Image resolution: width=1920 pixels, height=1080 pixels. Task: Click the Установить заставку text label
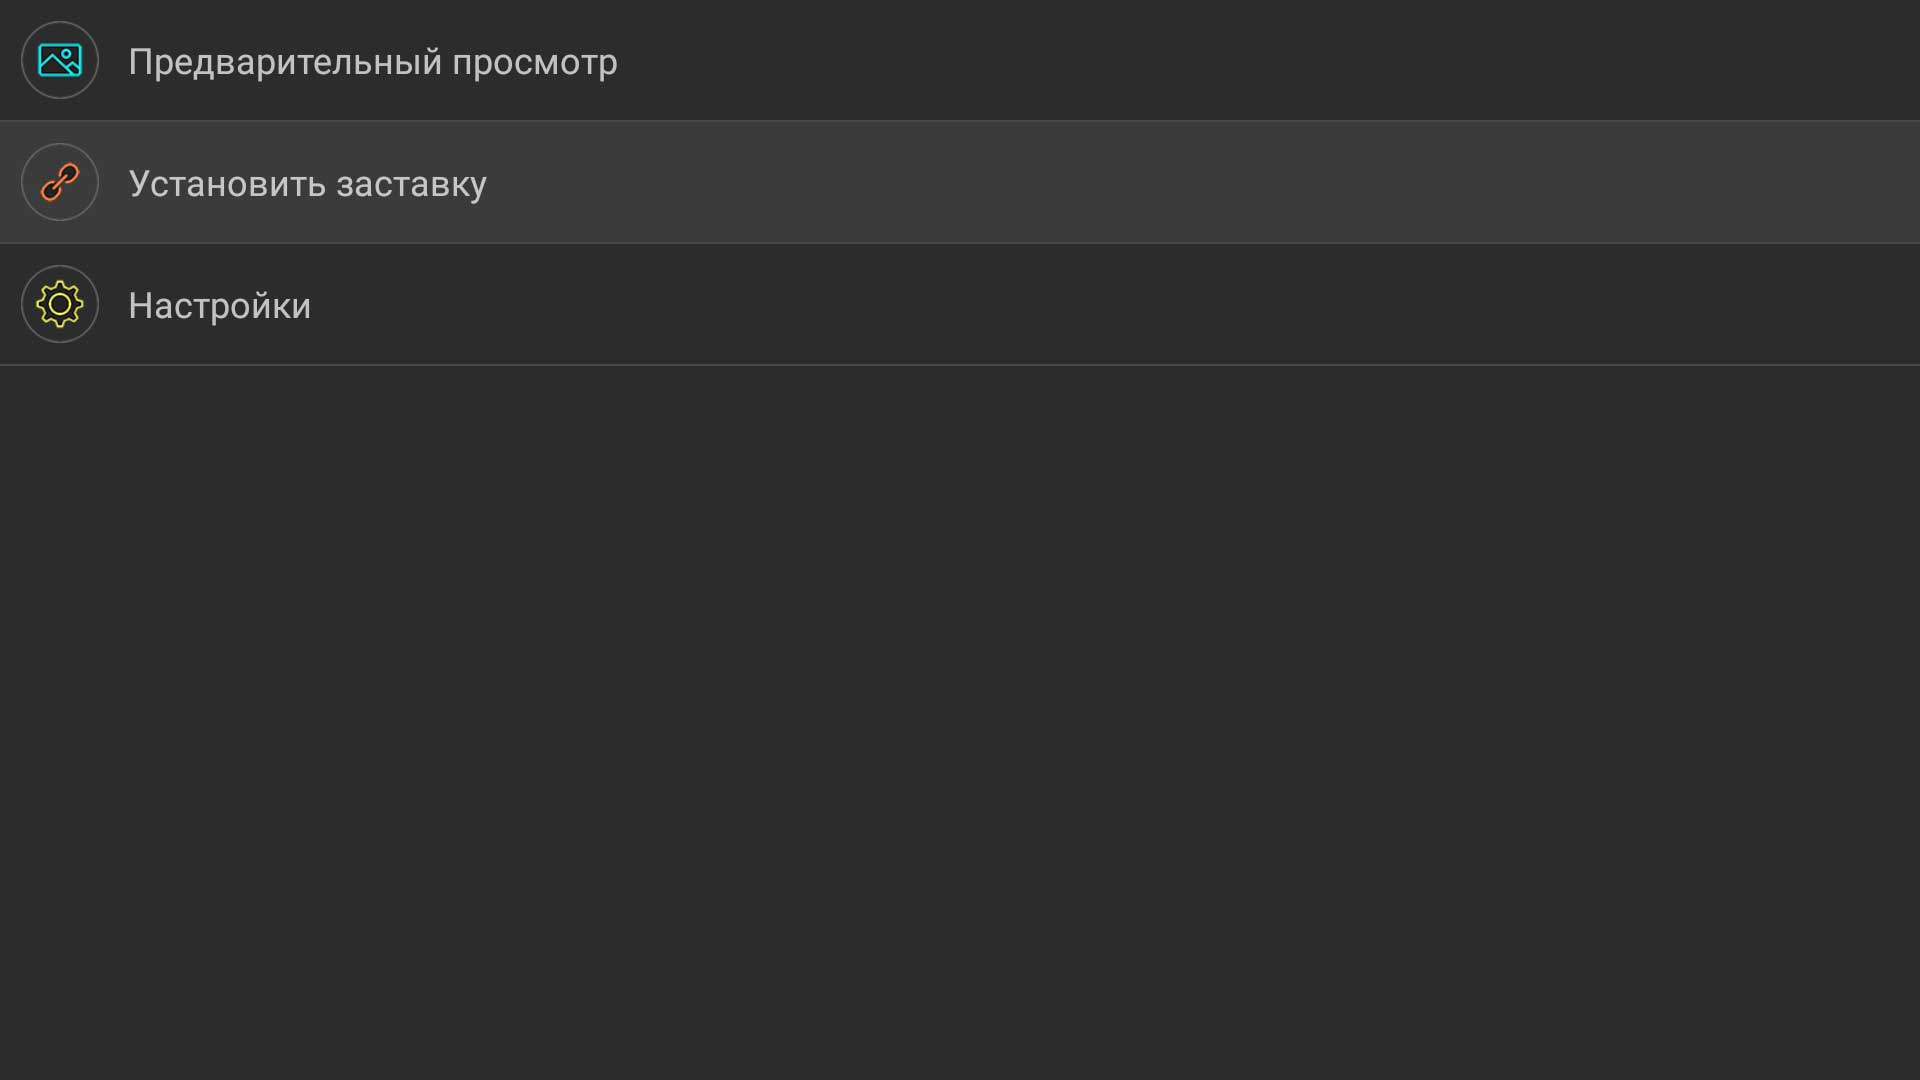pos(308,184)
